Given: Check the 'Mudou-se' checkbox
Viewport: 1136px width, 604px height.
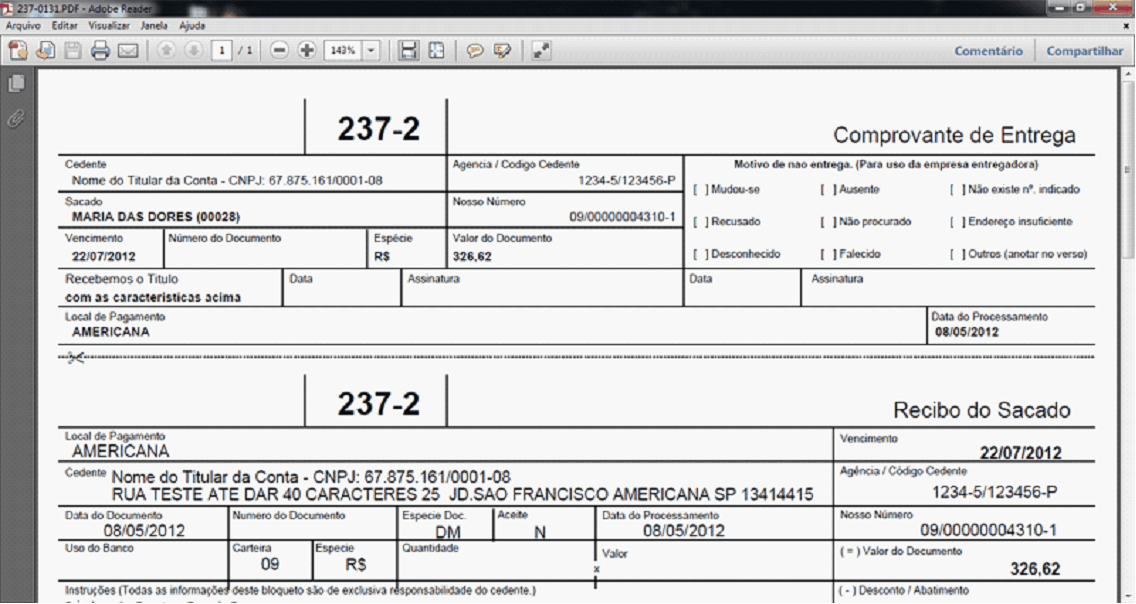Looking at the screenshot, I should (x=700, y=190).
